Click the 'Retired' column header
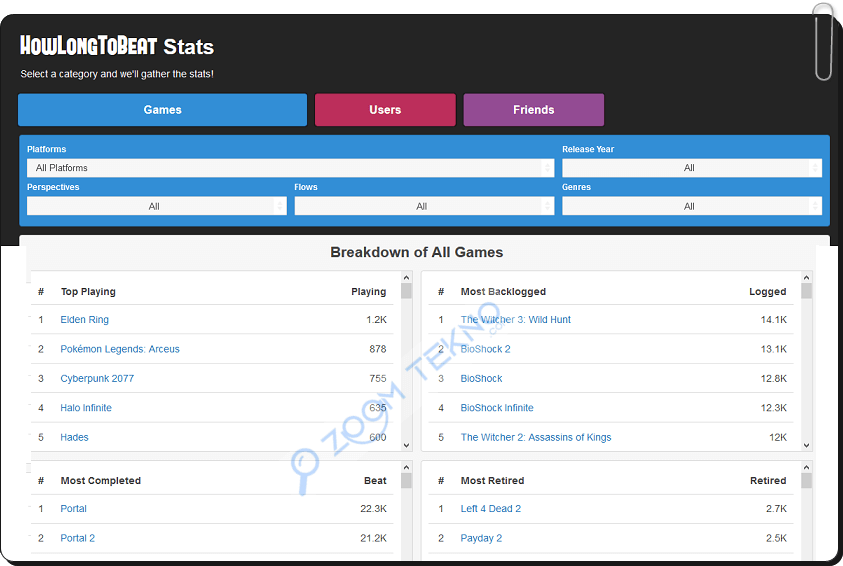 768,481
